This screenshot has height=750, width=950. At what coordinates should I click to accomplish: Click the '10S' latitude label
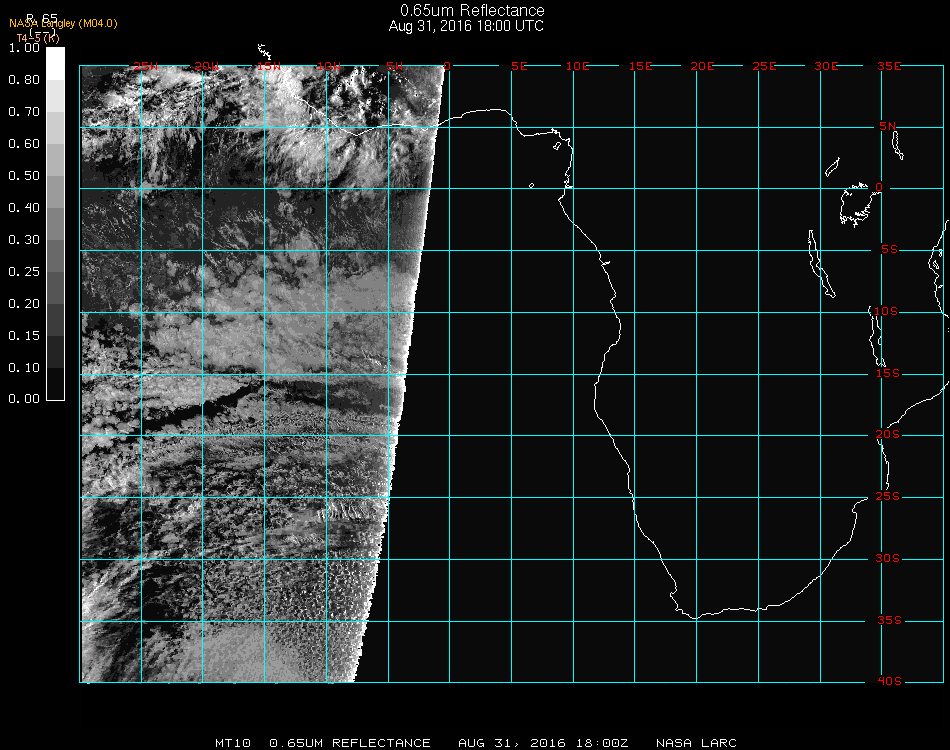point(886,311)
